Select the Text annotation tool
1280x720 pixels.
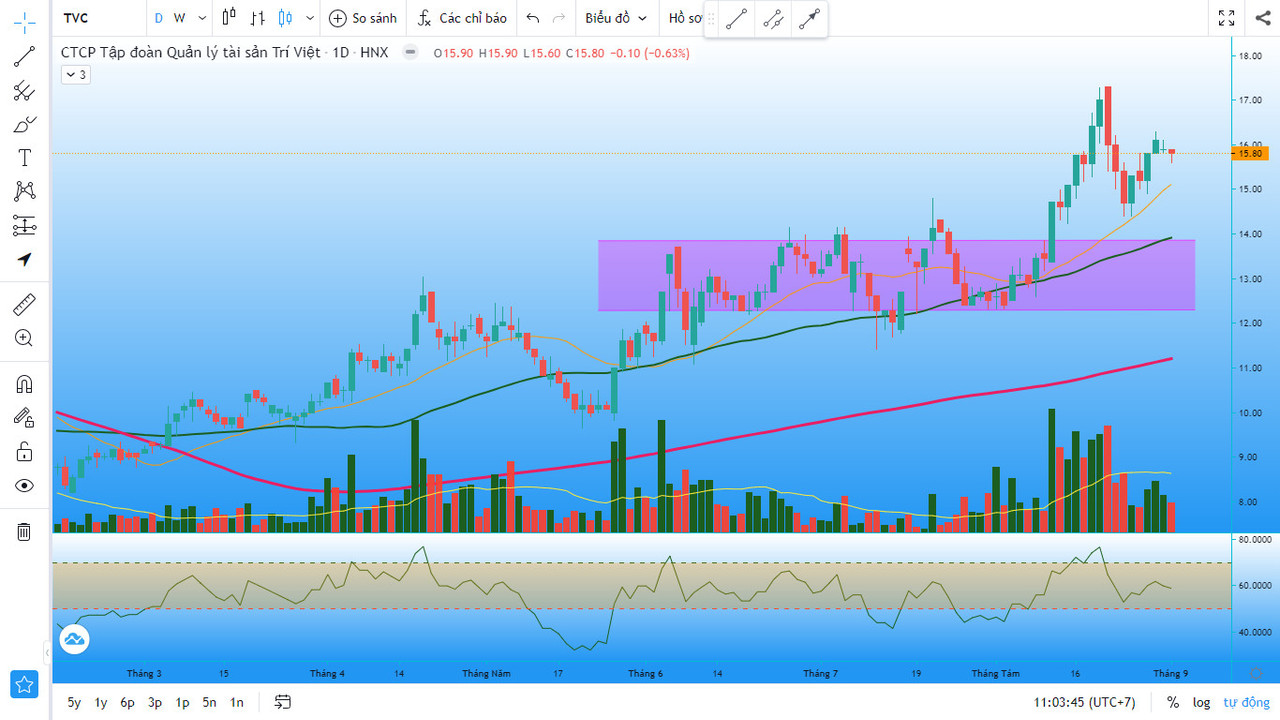click(24, 158)
